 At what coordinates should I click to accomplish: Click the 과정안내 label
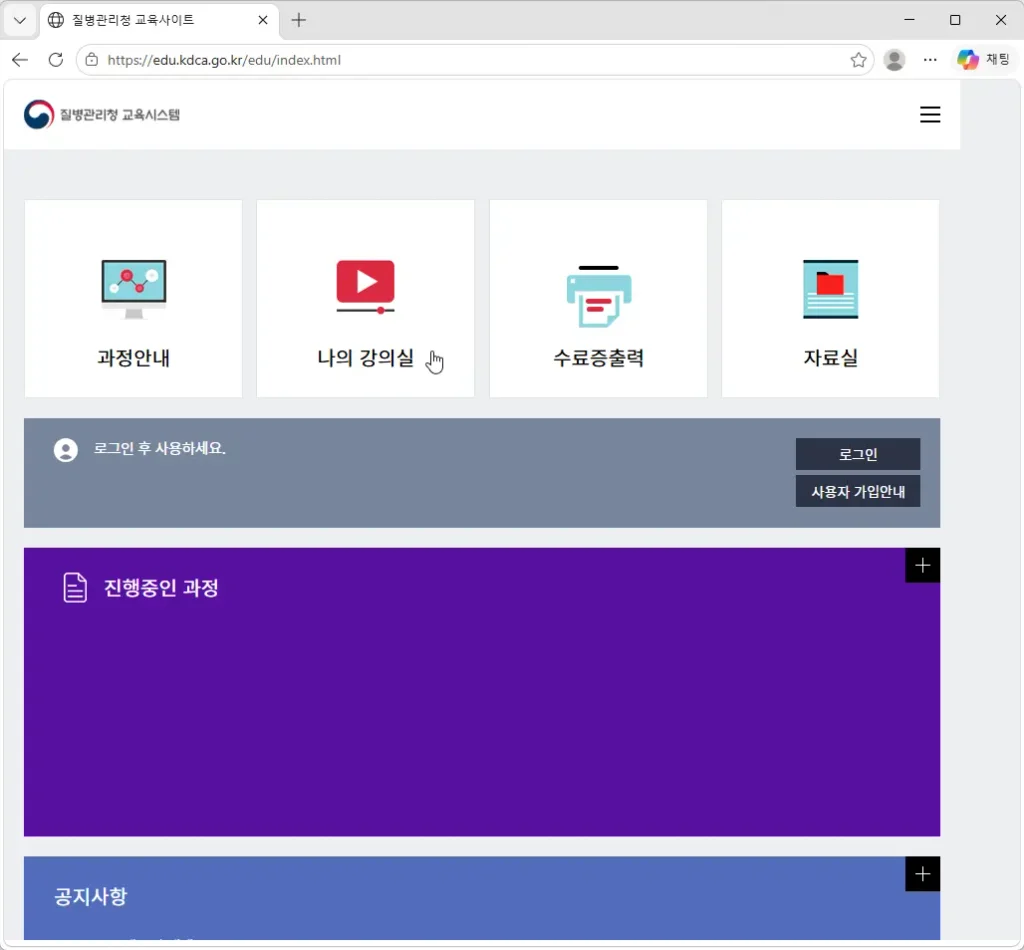[134, 358]
